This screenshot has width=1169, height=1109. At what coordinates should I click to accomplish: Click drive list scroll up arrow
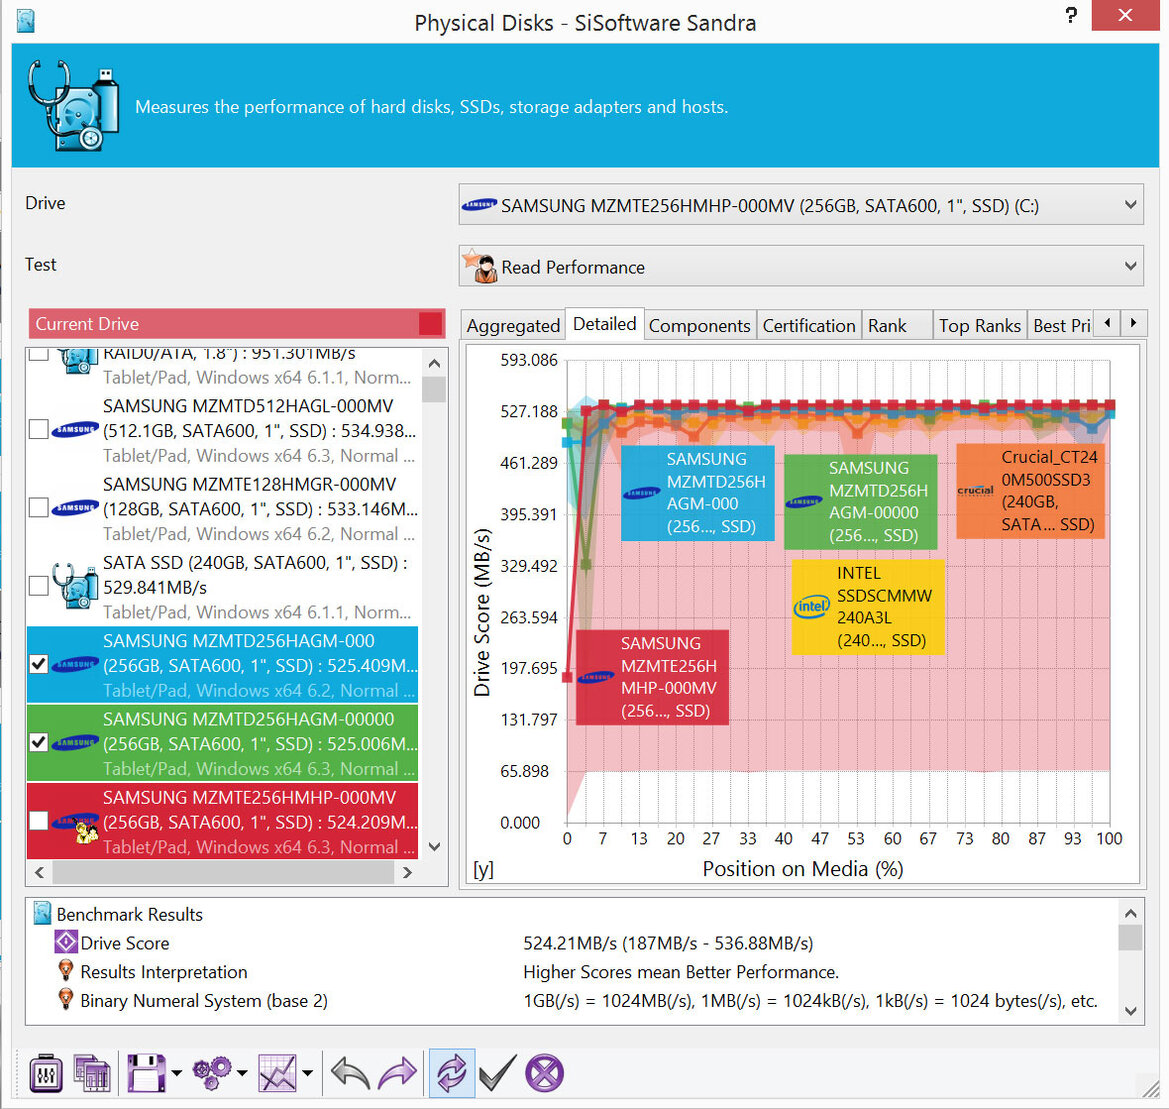coord(435,364)
